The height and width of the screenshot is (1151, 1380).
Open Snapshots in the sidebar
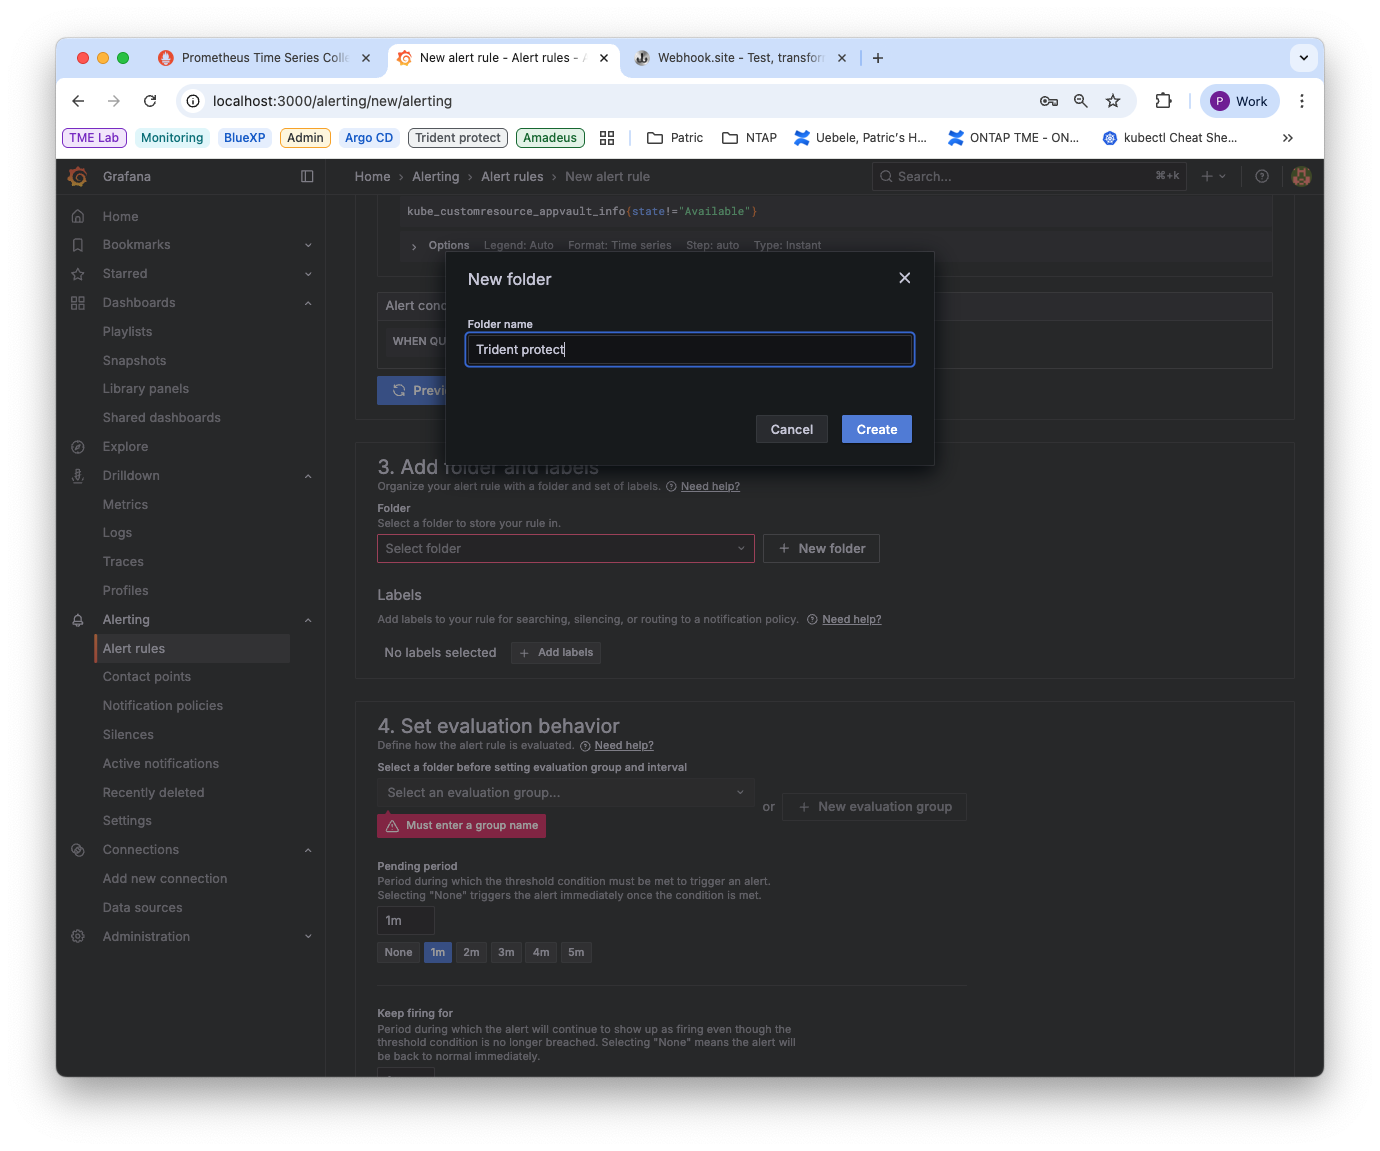point(134,360)
